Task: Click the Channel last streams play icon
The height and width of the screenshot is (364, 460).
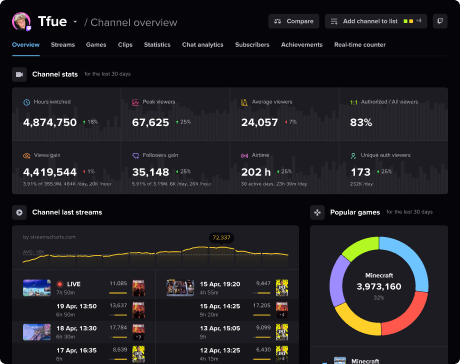Action: click(19, 212)
